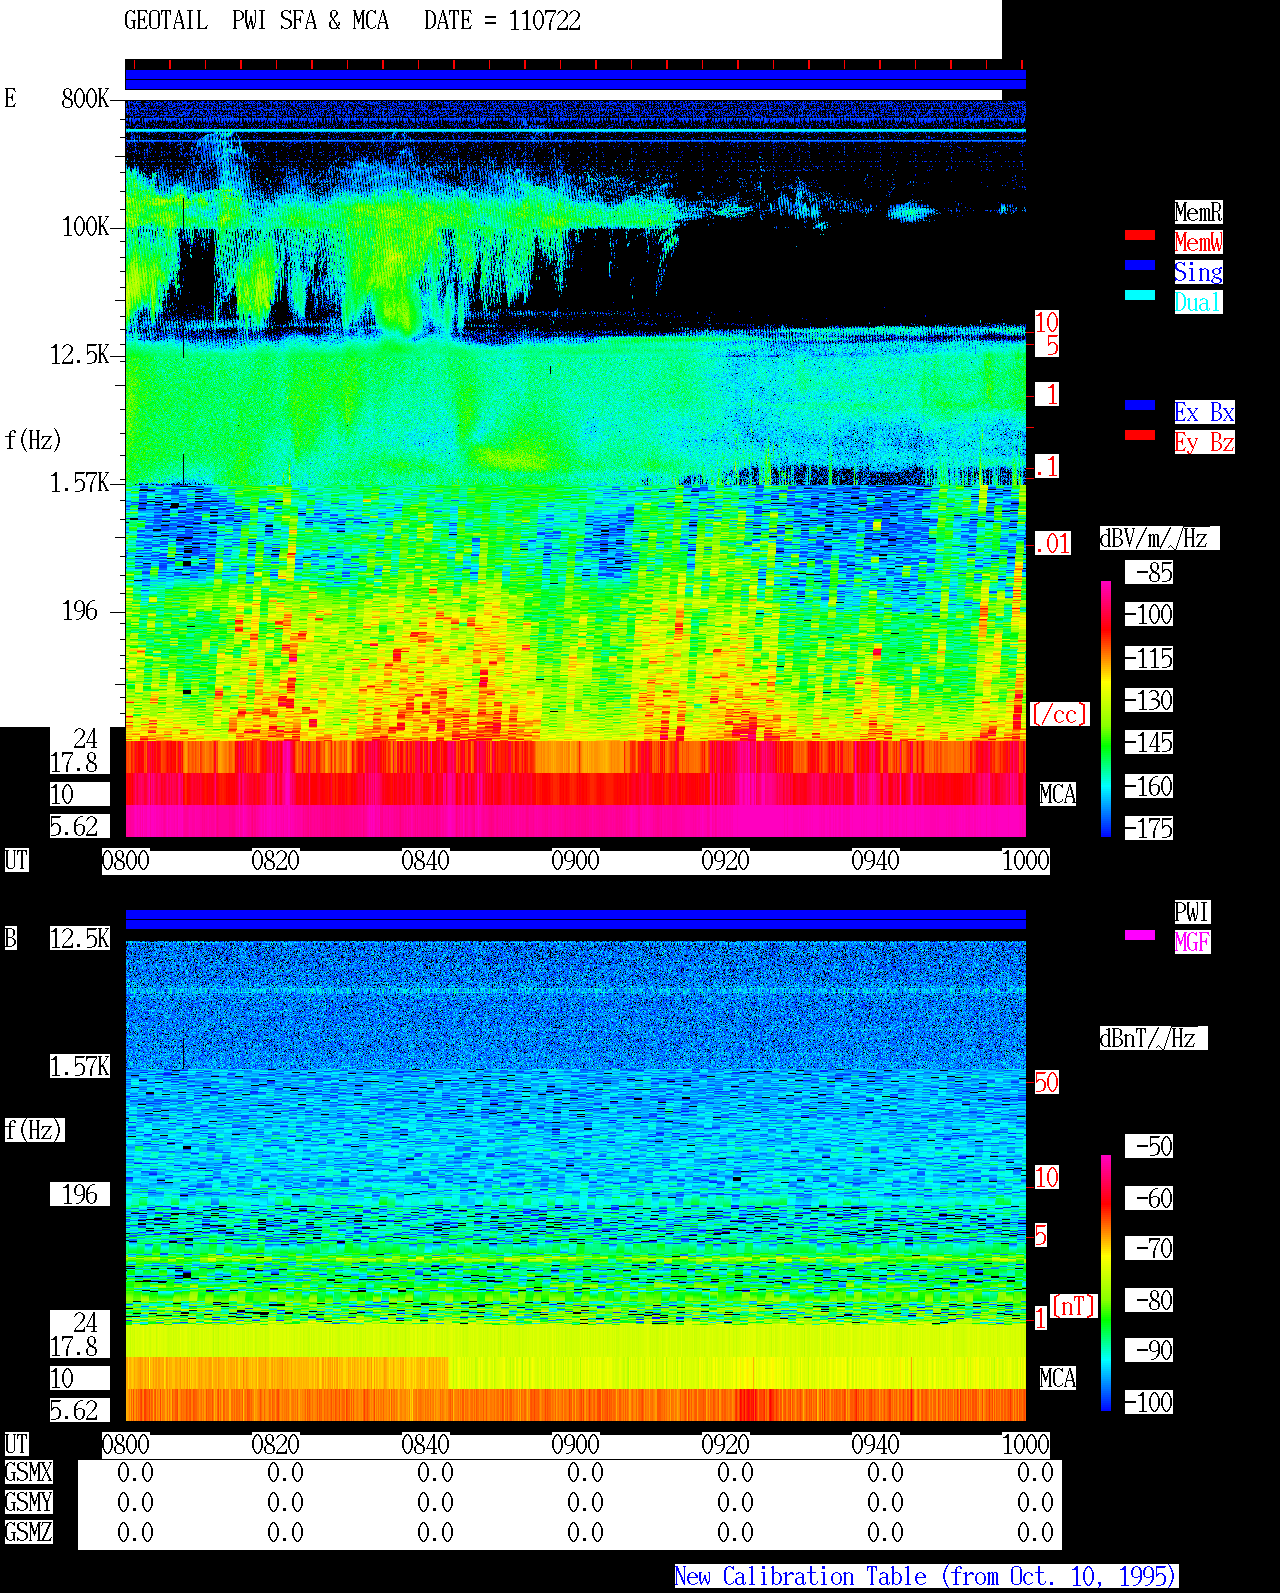Image resolution: width=1280 pixels, height=1593 pixels.
Task: Click the 100K frequency axis label
Action: (85, 227)
